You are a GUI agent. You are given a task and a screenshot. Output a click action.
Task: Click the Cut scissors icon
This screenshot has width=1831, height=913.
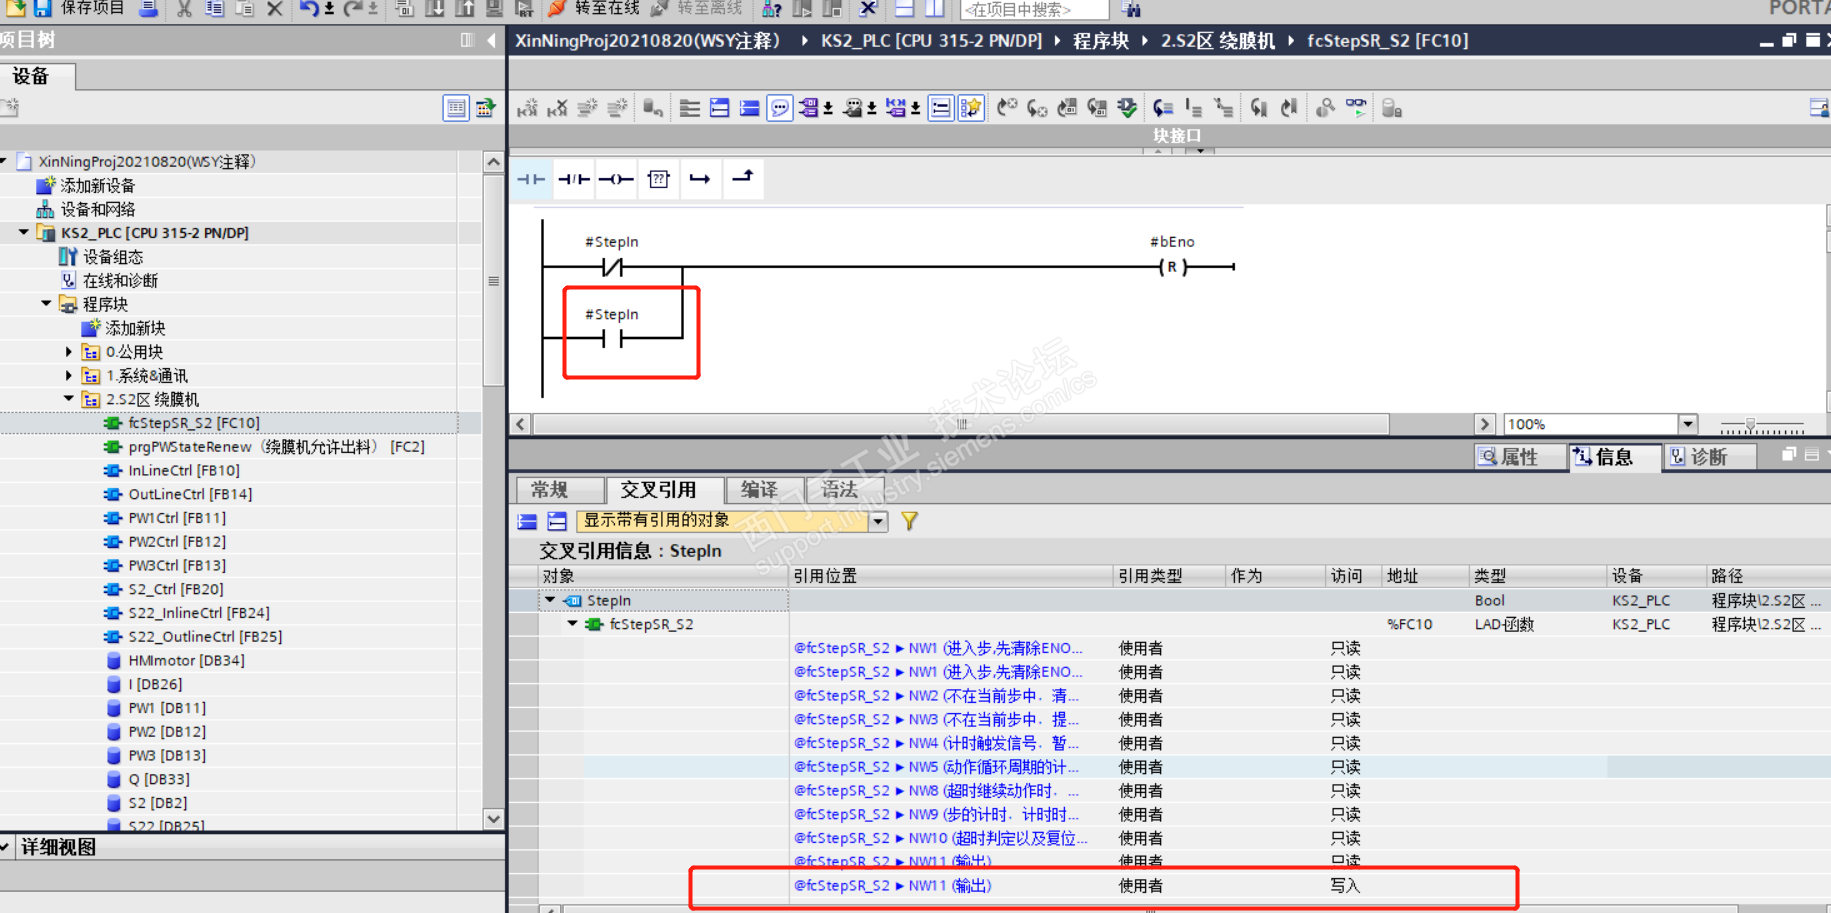tap(184, 9)
